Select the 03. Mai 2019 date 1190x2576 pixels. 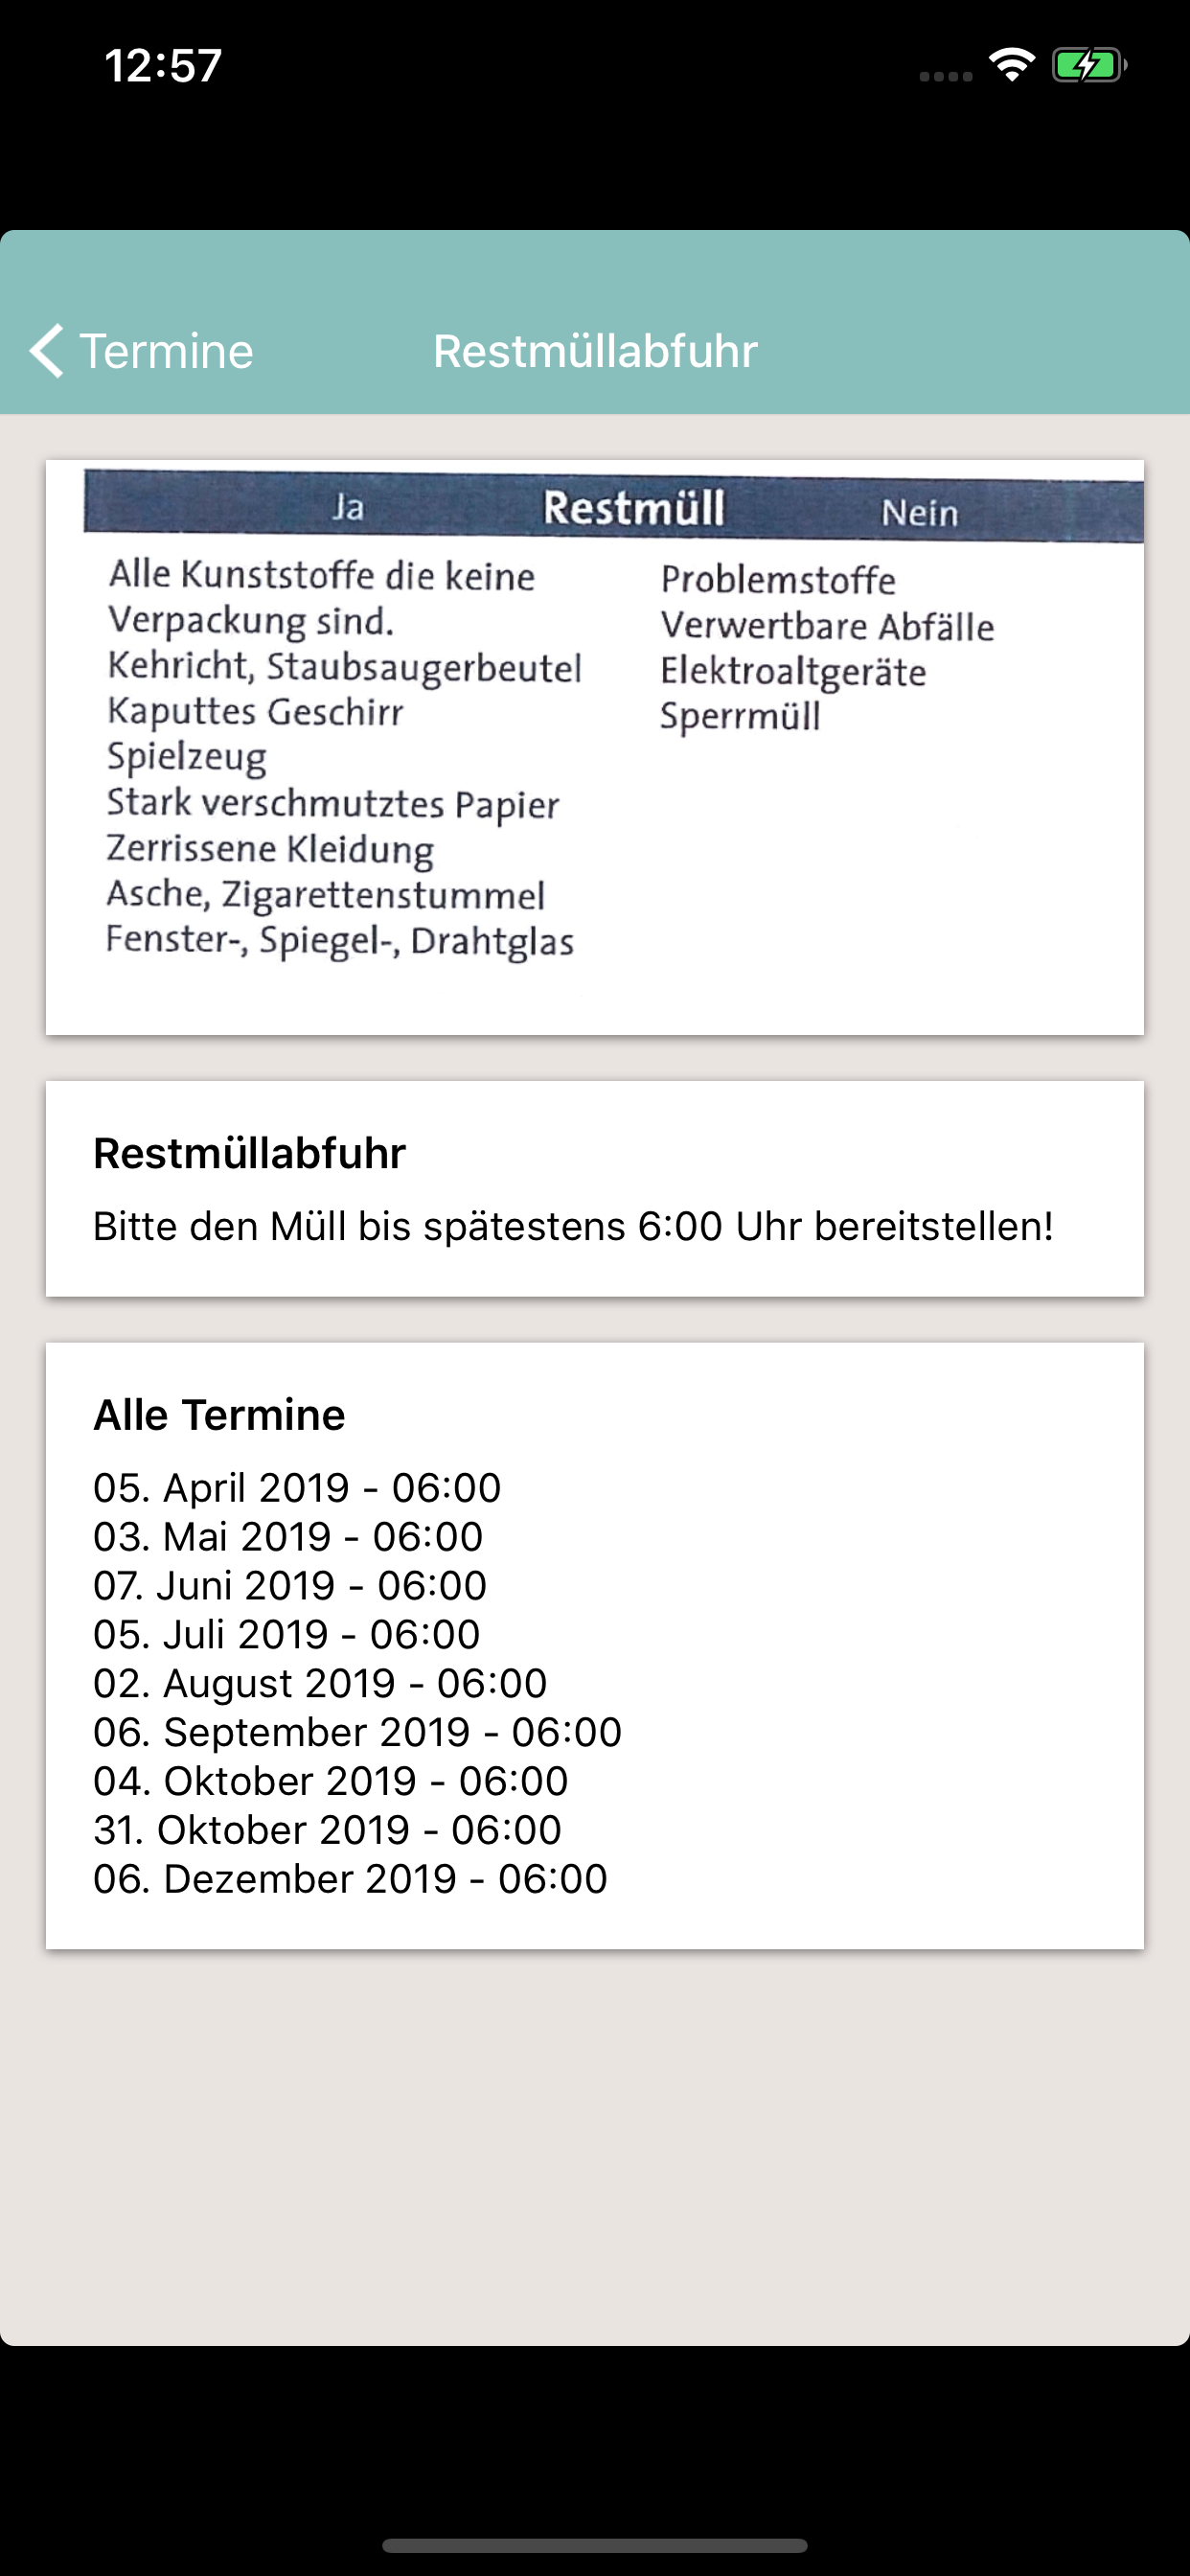[x=288, y=1537]
